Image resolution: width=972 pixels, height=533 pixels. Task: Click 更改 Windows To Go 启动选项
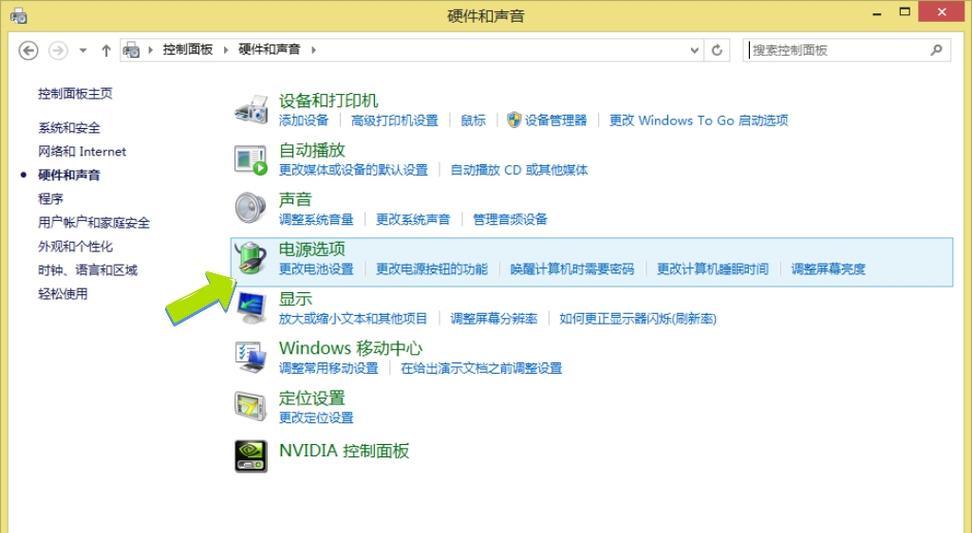pyautogui.click(x=699, y=120)
